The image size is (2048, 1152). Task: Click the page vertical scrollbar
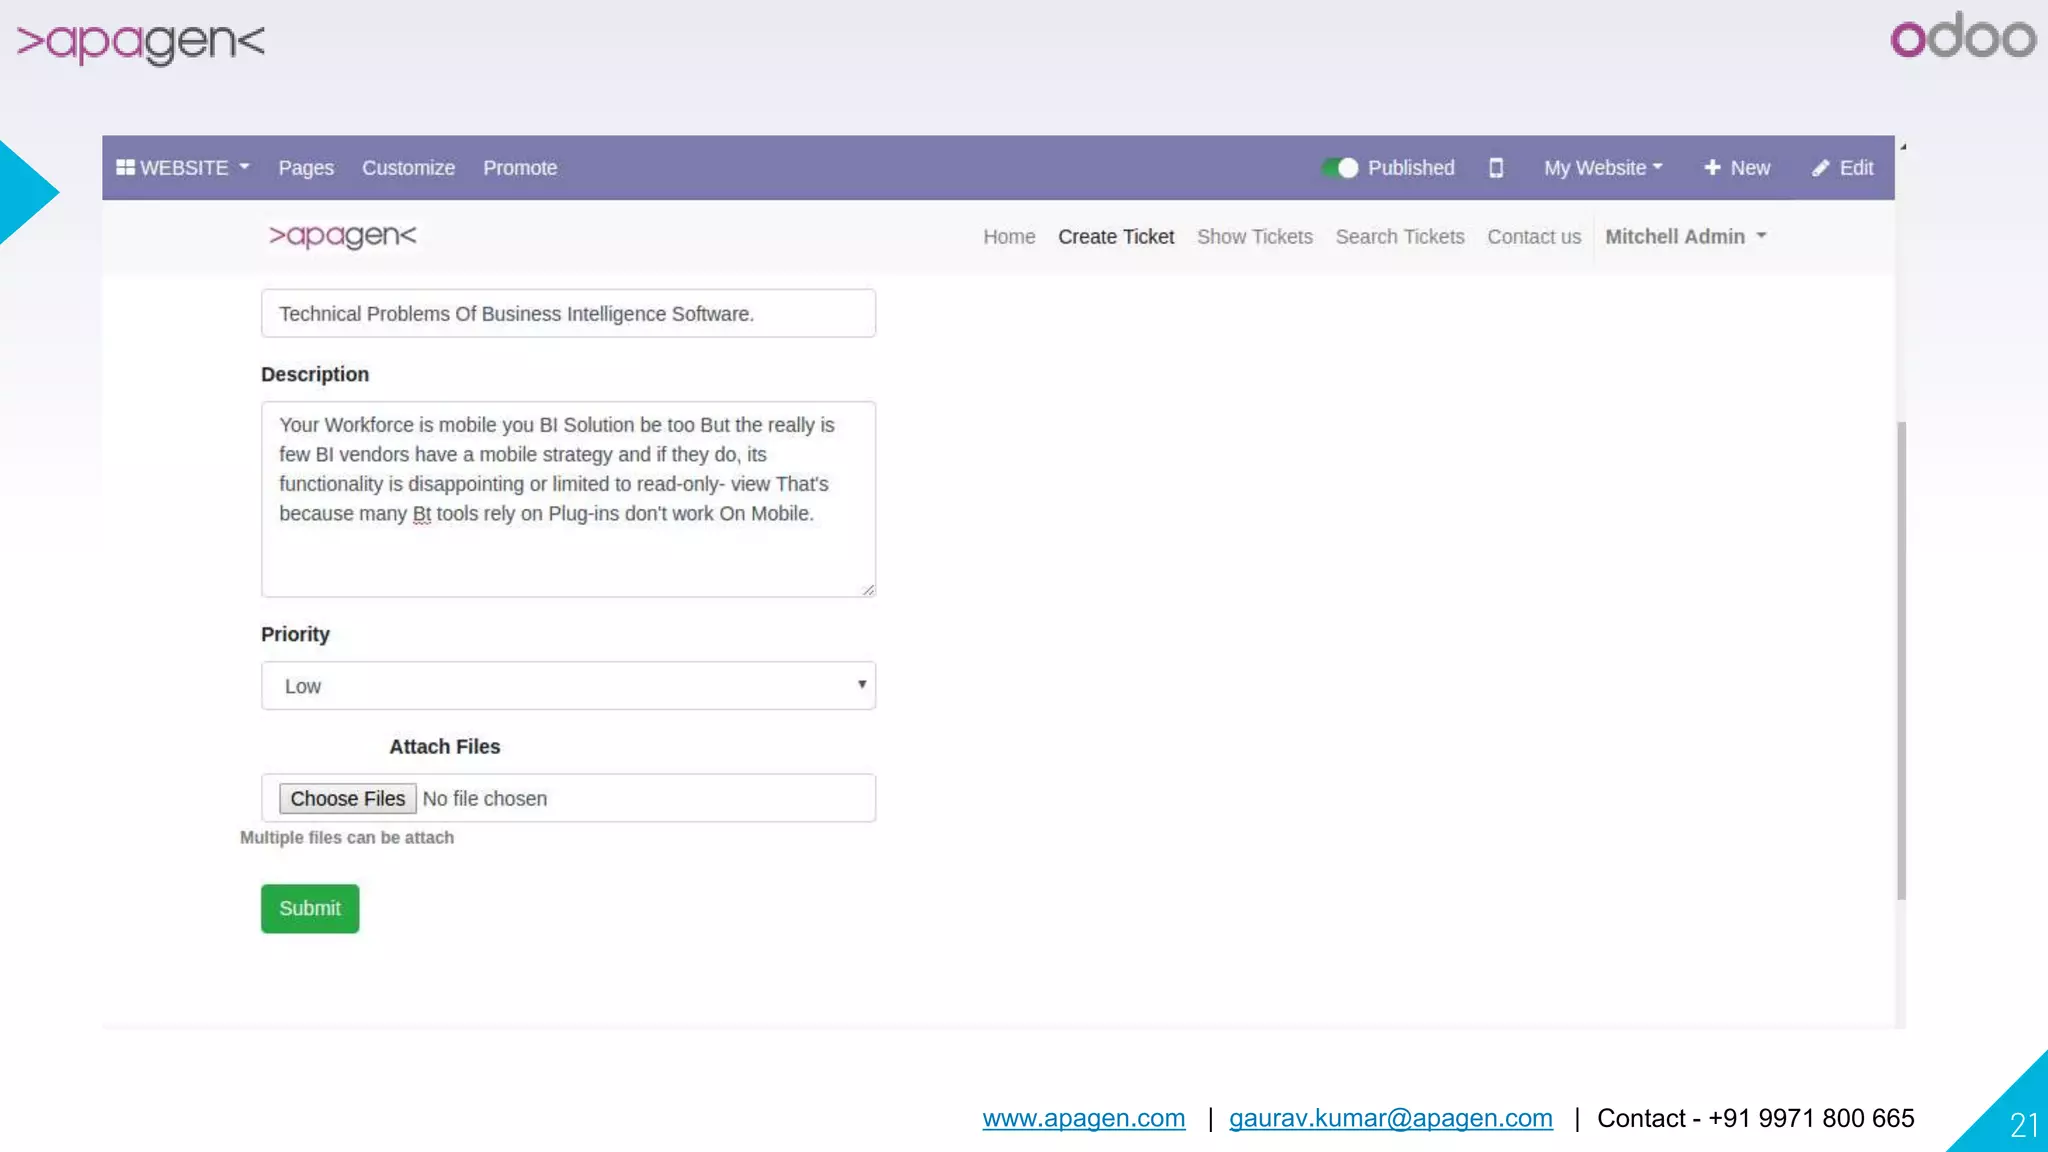pos(1901,660)
